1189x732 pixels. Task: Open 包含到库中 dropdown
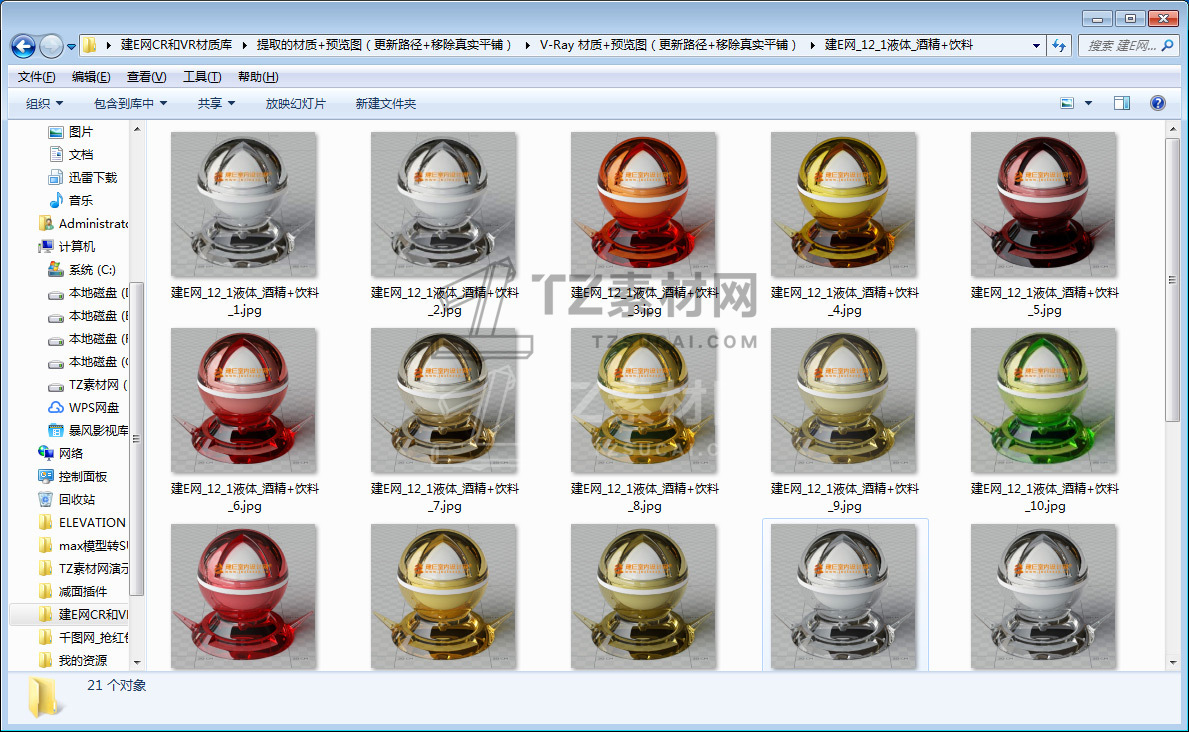[130, 103]
